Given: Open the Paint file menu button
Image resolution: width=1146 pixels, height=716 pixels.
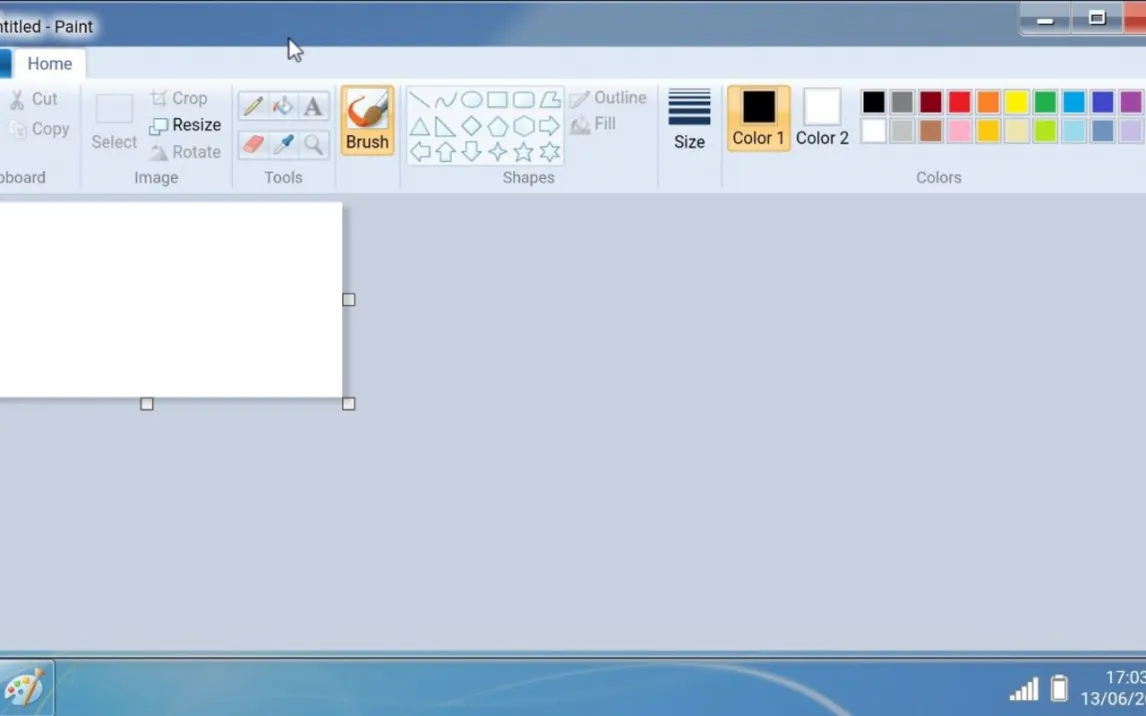Looking at the screenshot, I should click(4, 64).
